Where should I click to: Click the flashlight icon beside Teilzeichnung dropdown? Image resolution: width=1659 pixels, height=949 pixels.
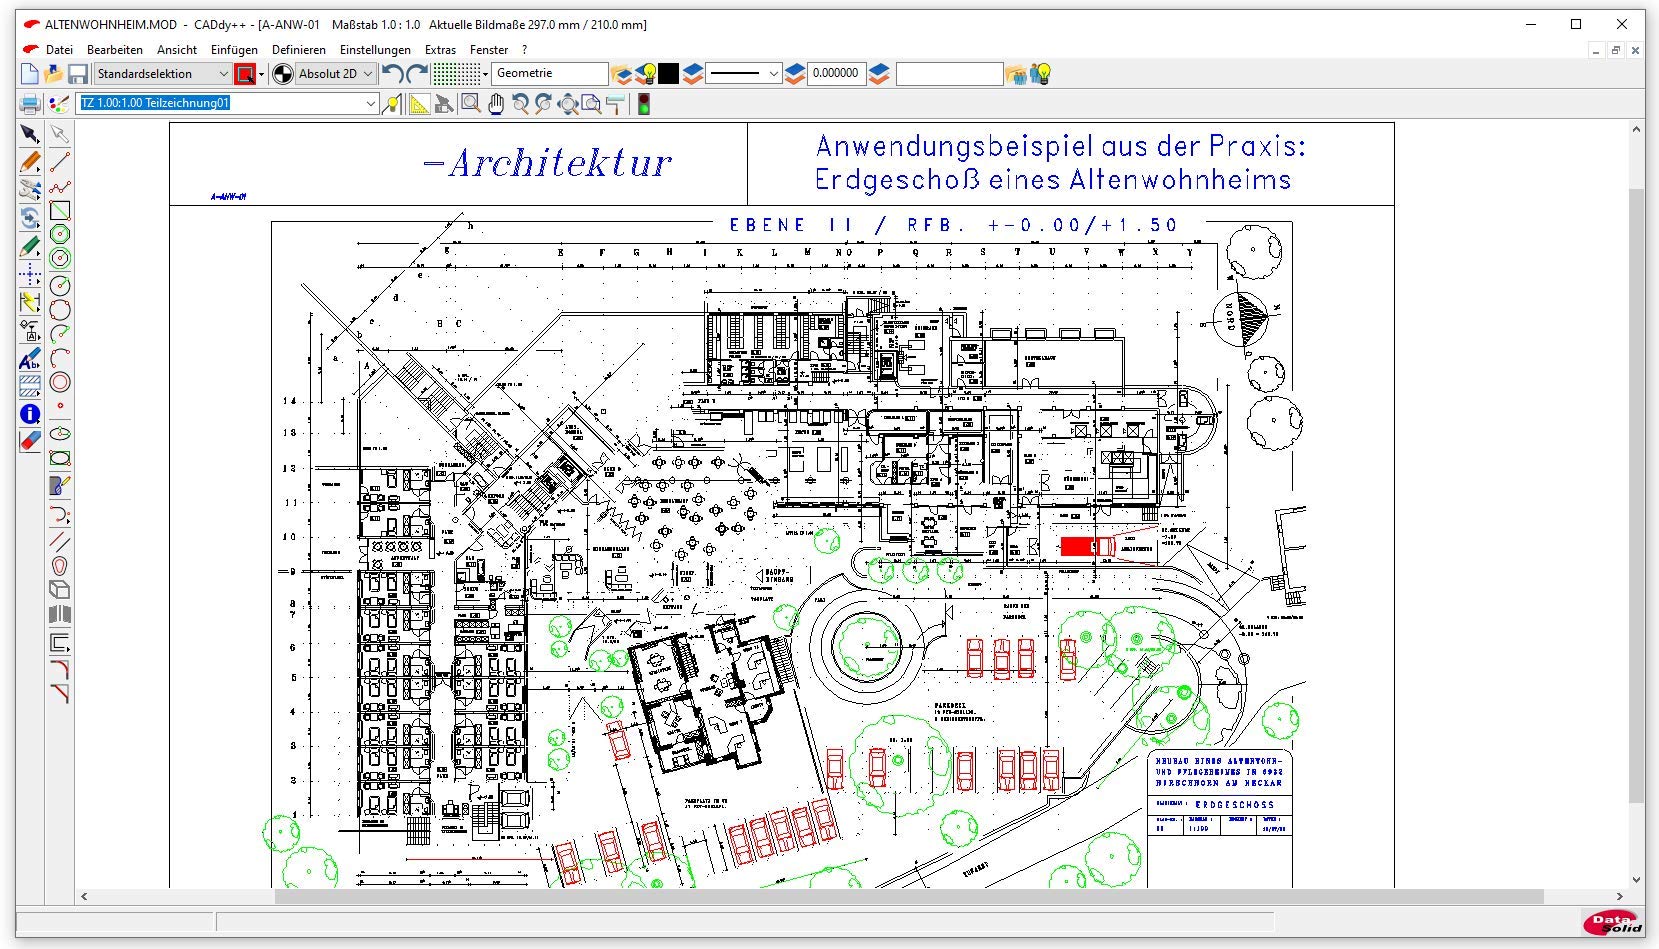(x=393, y=103)
